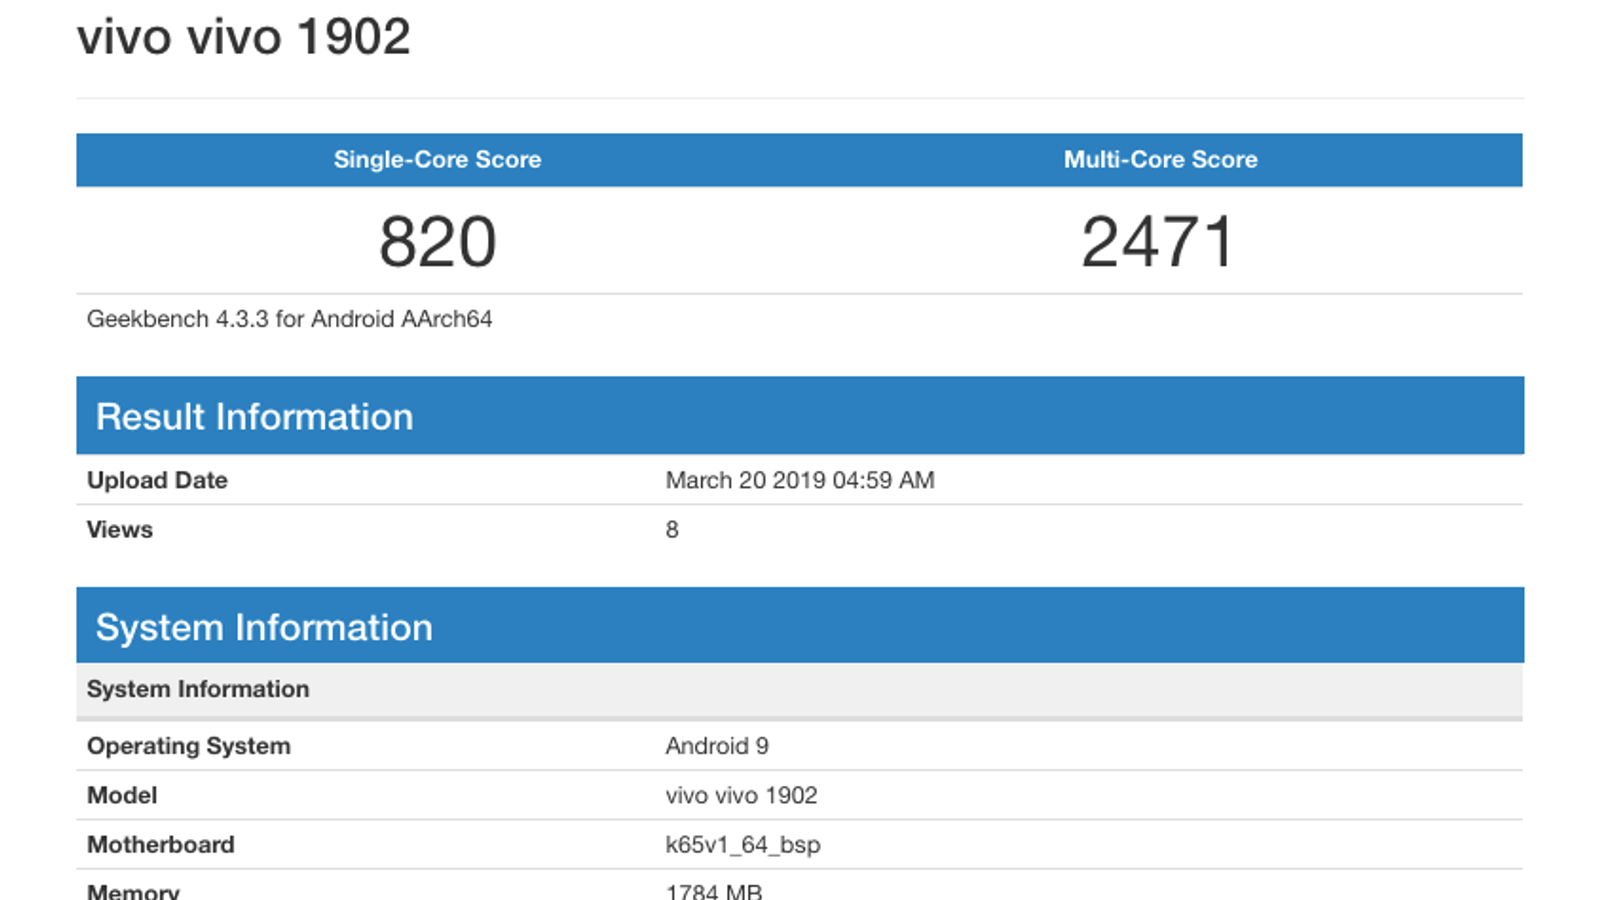Click the Single-Core Score column header

pos(437,160)
